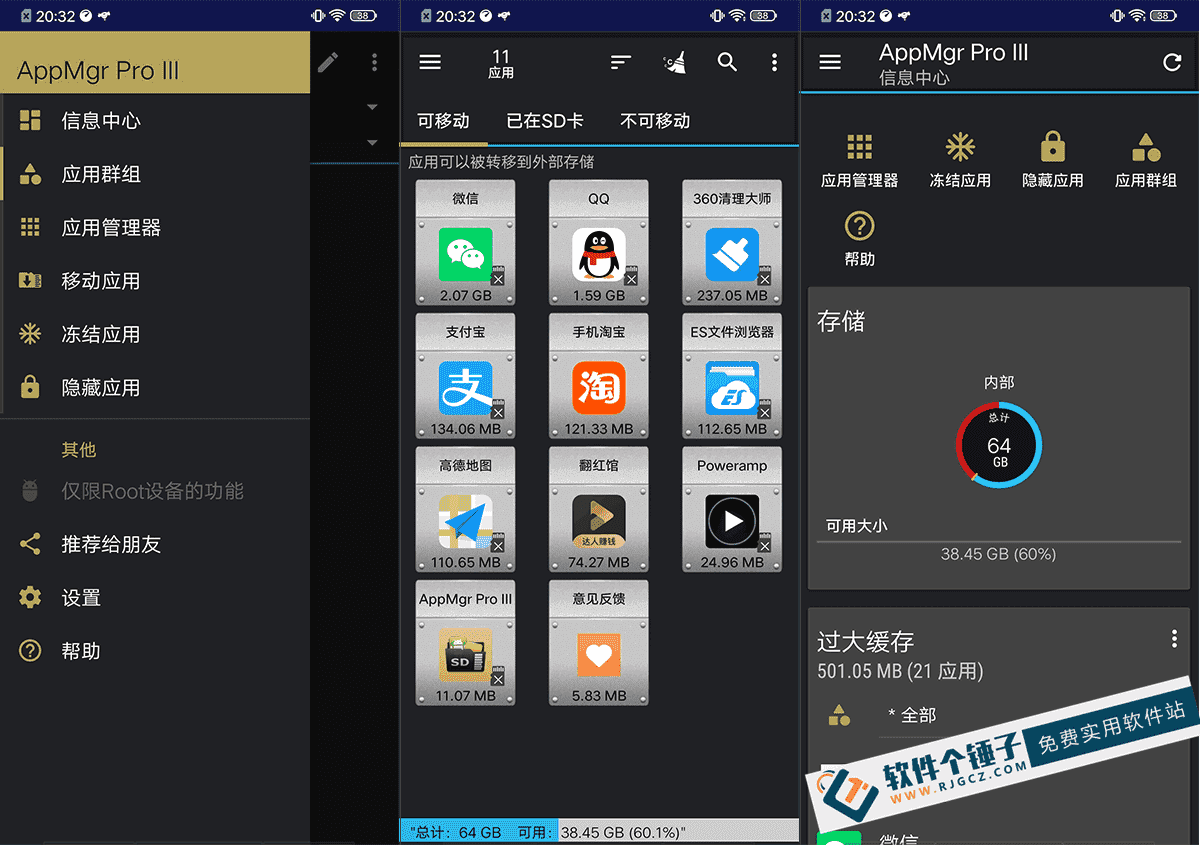Switch to the 可移动 tab

tap(443, 121)
